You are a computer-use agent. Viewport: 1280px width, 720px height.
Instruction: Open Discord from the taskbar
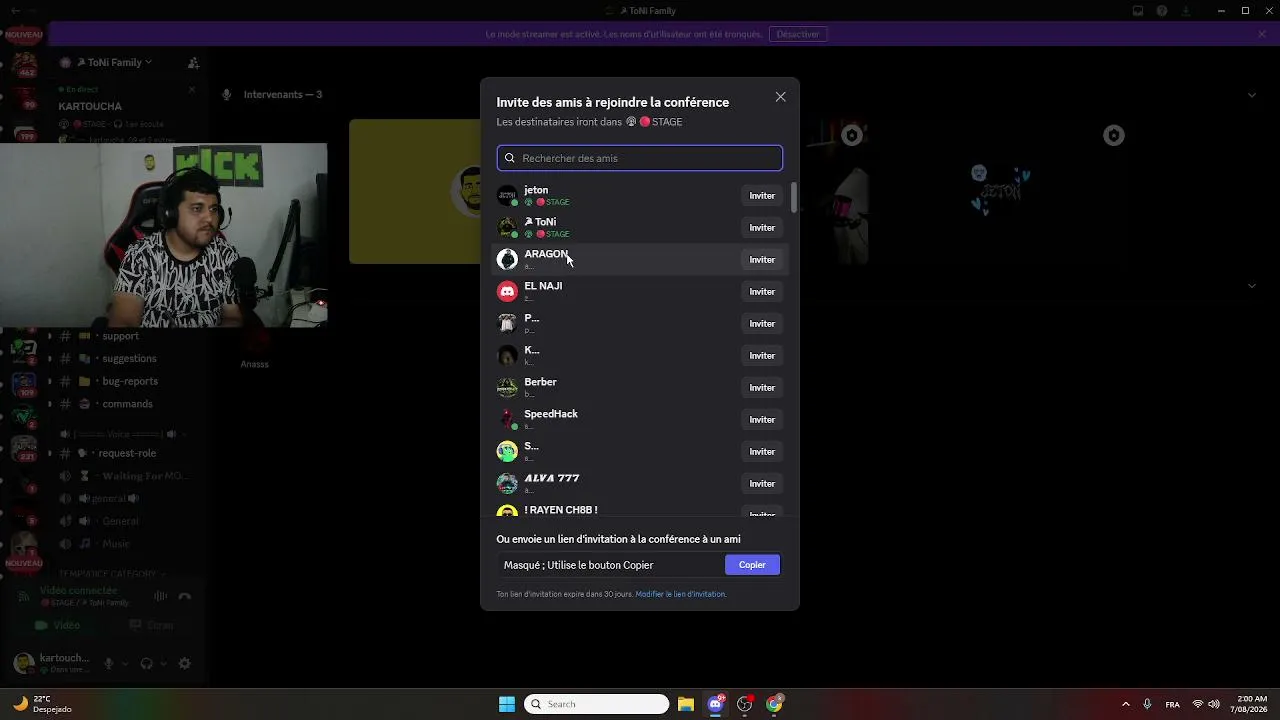coord(715,704)
